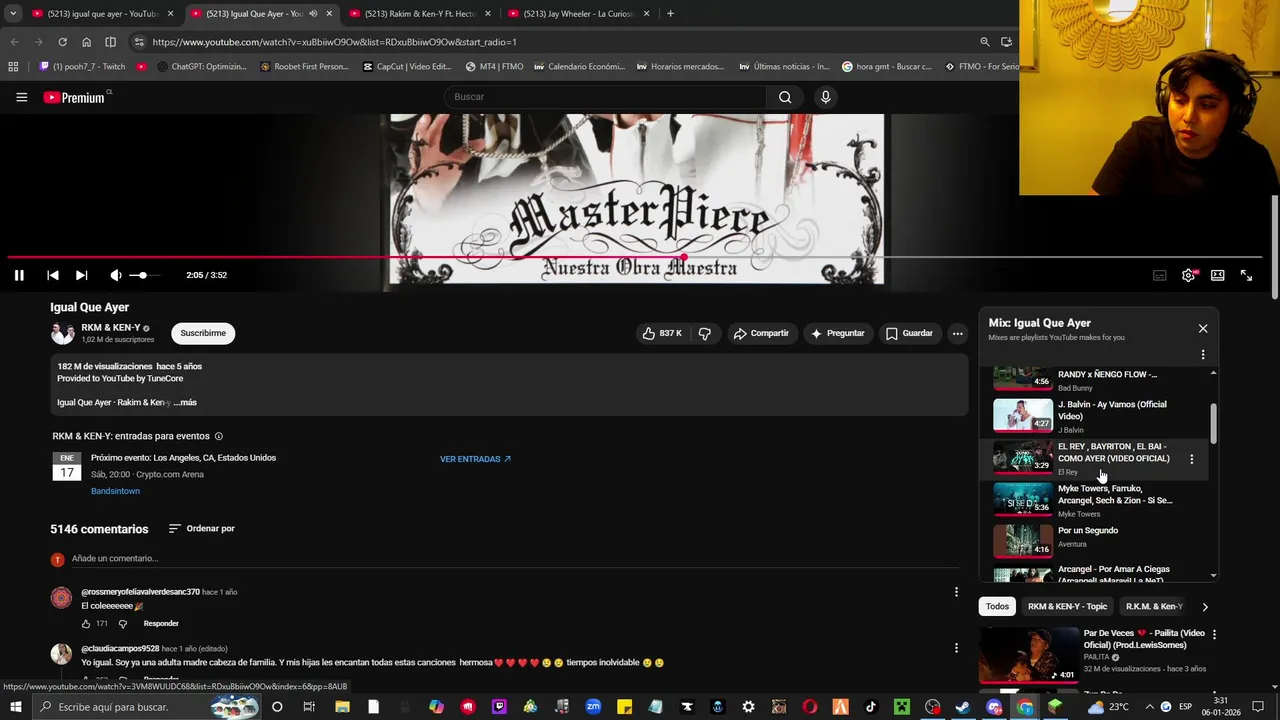Open the CapCut | Video Edit bookmark
This screenshot has height=720, width=1280.
[407, 67]
